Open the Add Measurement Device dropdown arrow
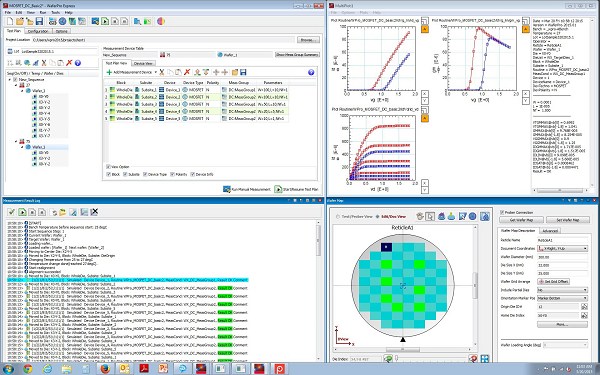The image size is (600, 375). [156, 72]
